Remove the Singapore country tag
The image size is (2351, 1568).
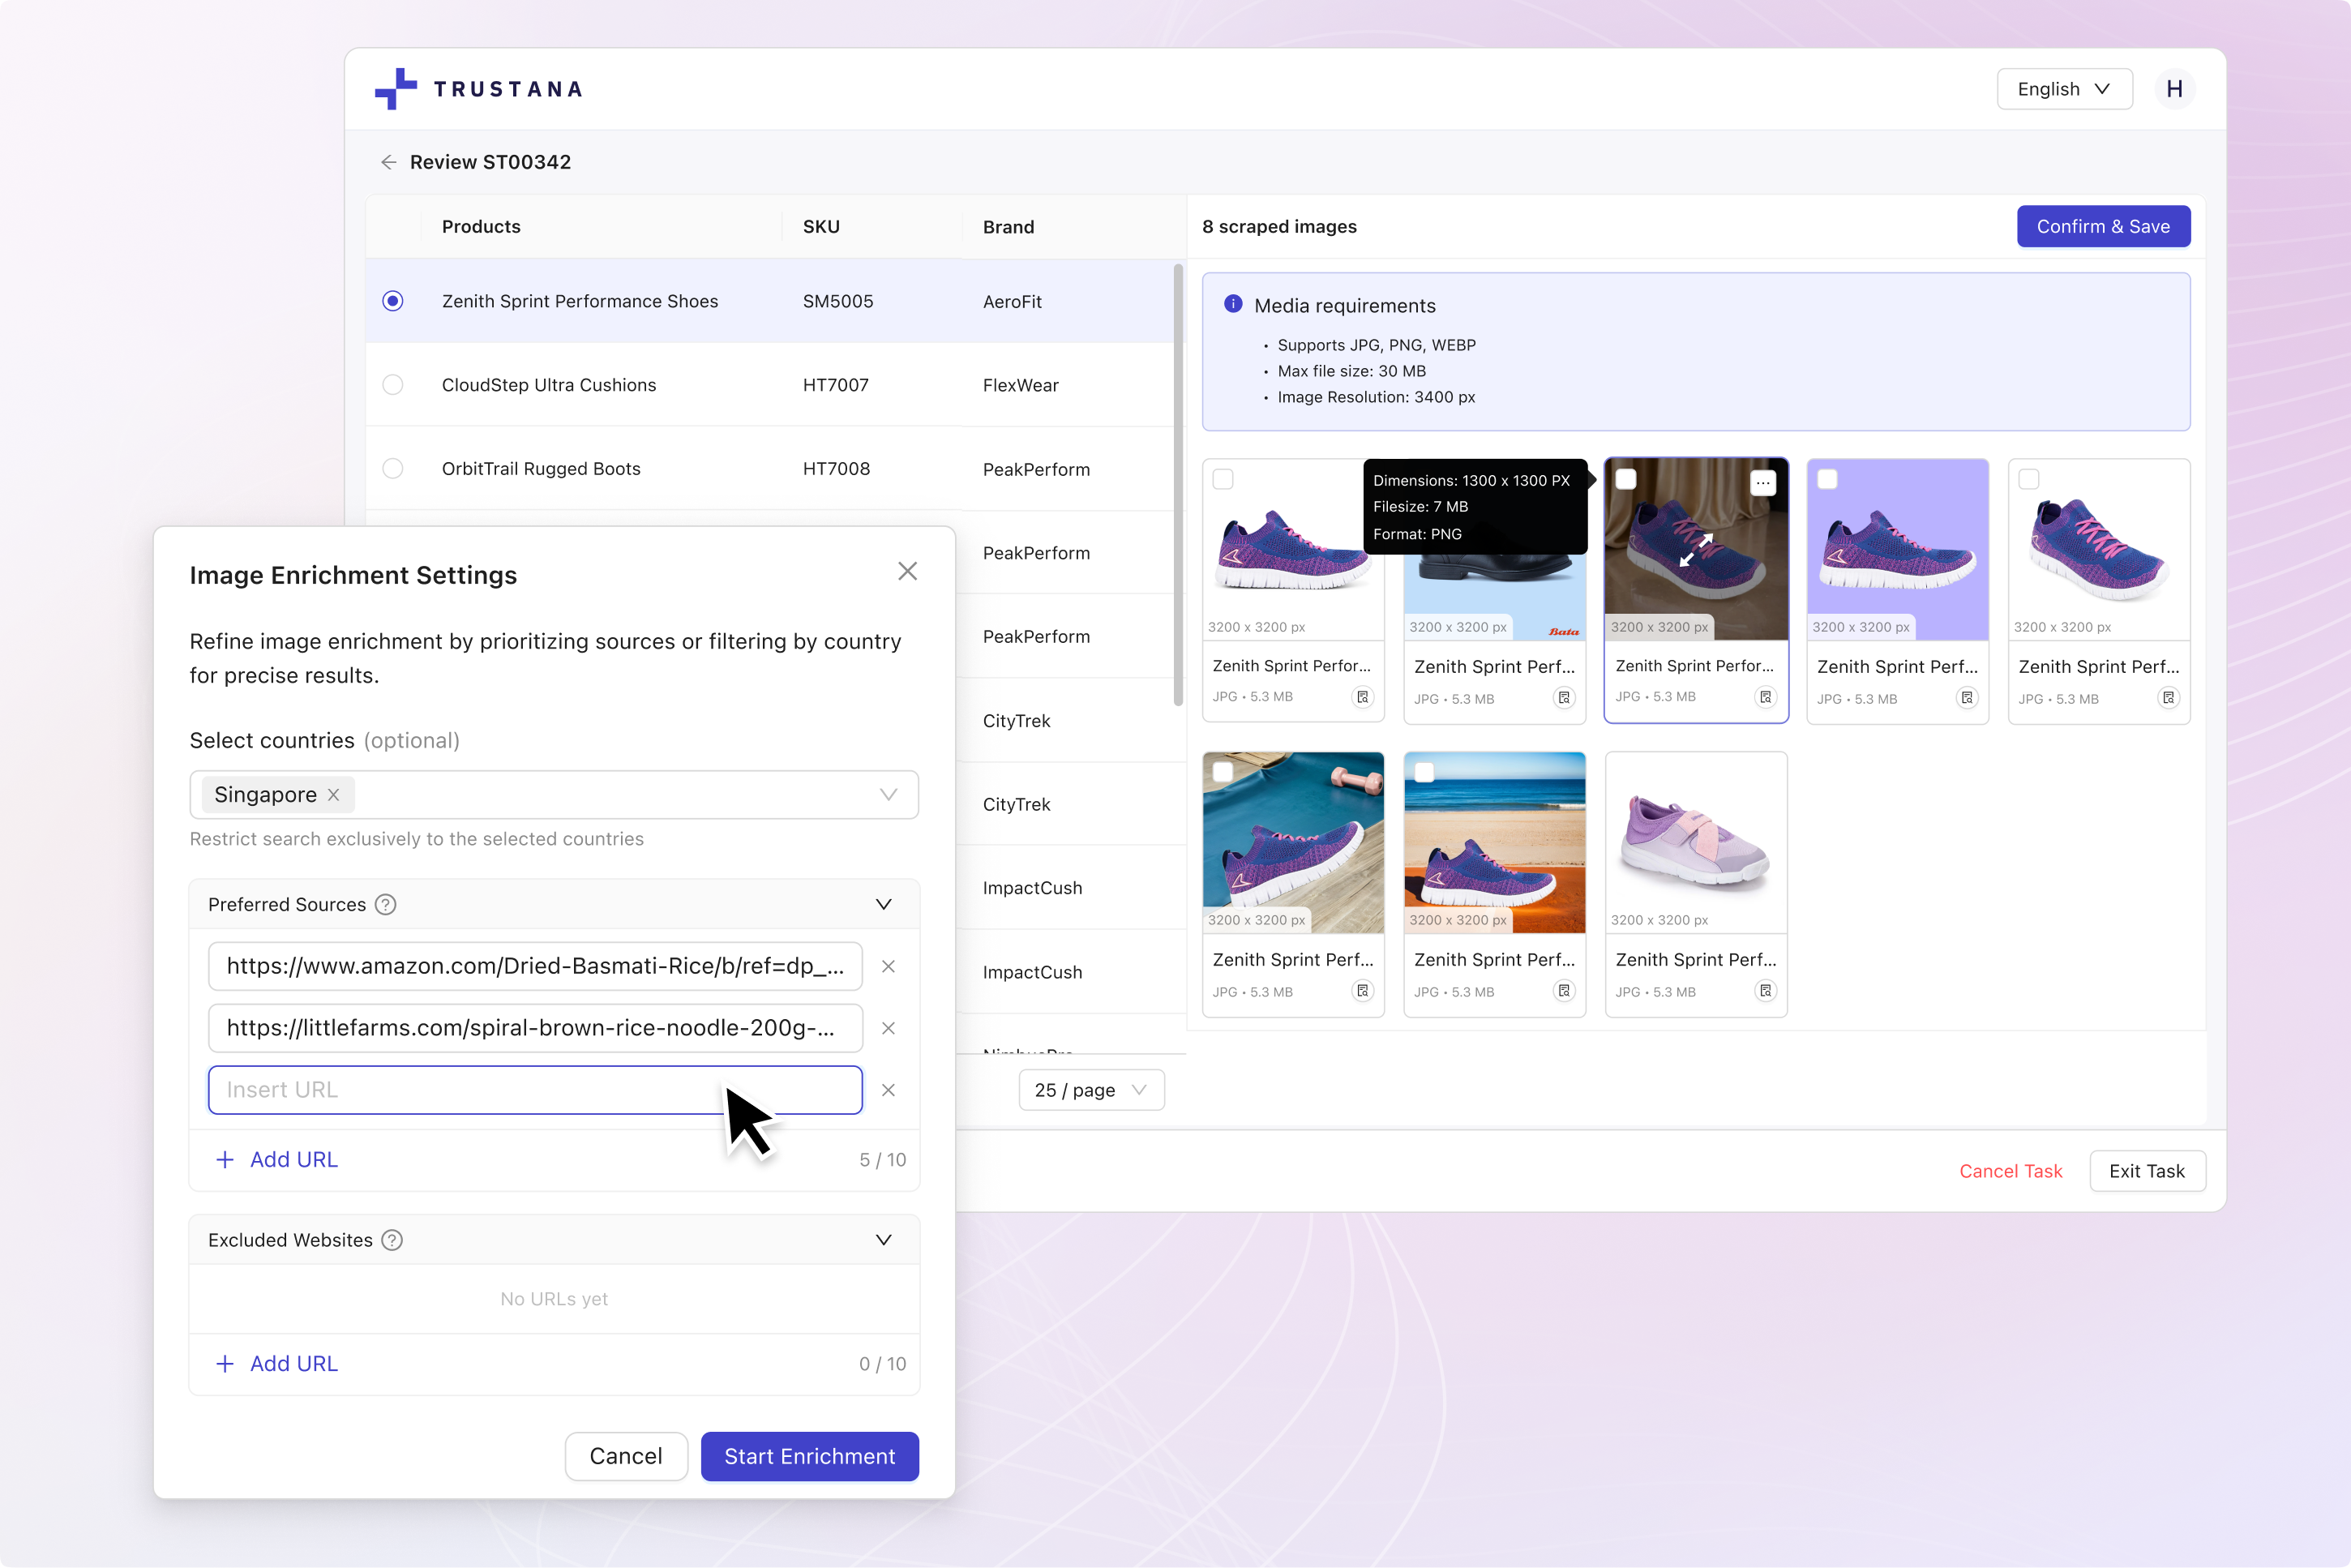[334, 795]
